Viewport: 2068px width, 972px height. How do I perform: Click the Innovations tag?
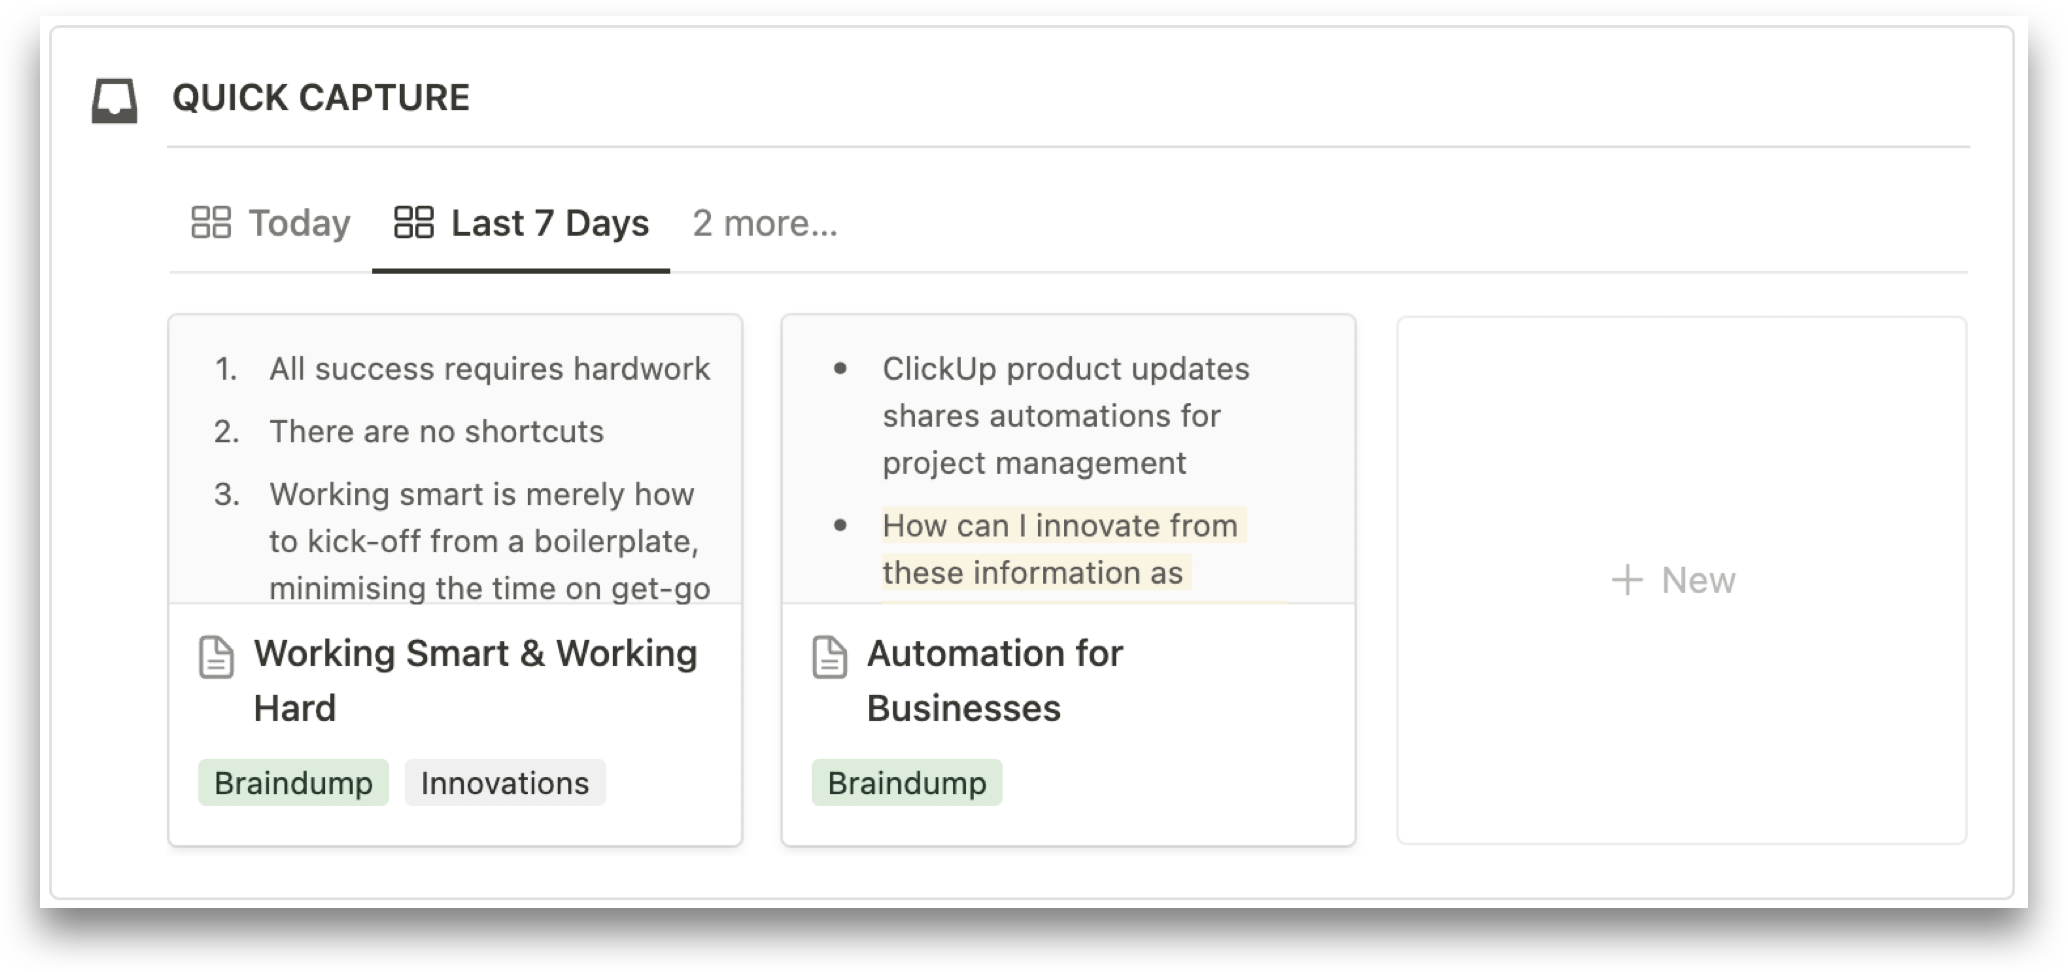click(505, 783)
